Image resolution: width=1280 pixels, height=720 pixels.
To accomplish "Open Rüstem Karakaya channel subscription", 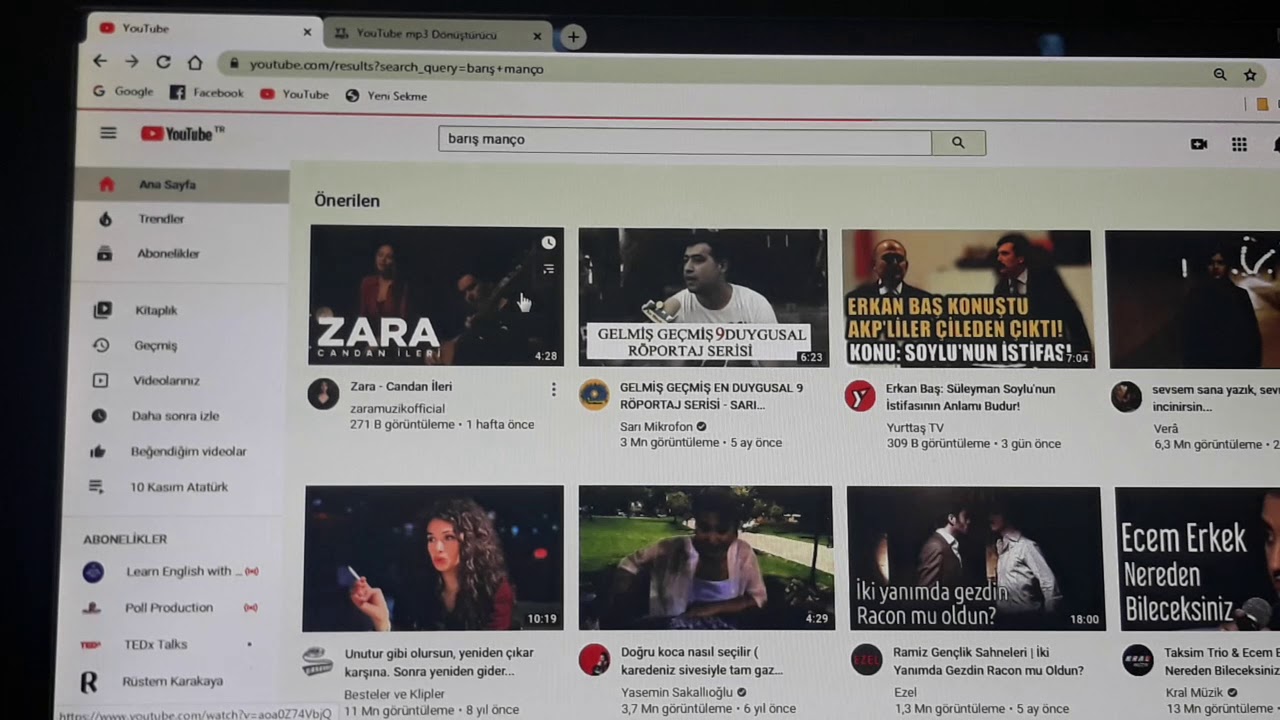I will pyautogui.click(x=174, y=682).
